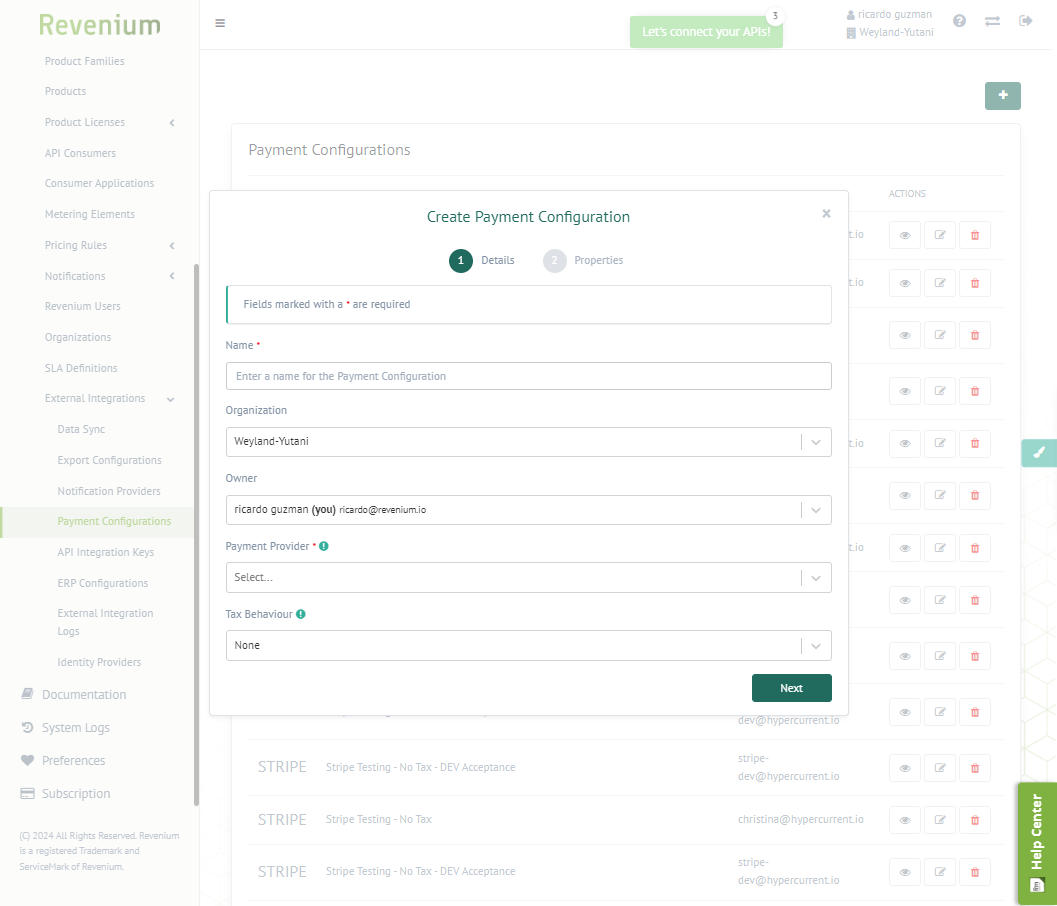Click the Tax Behaviour info icon

point(301,614)
